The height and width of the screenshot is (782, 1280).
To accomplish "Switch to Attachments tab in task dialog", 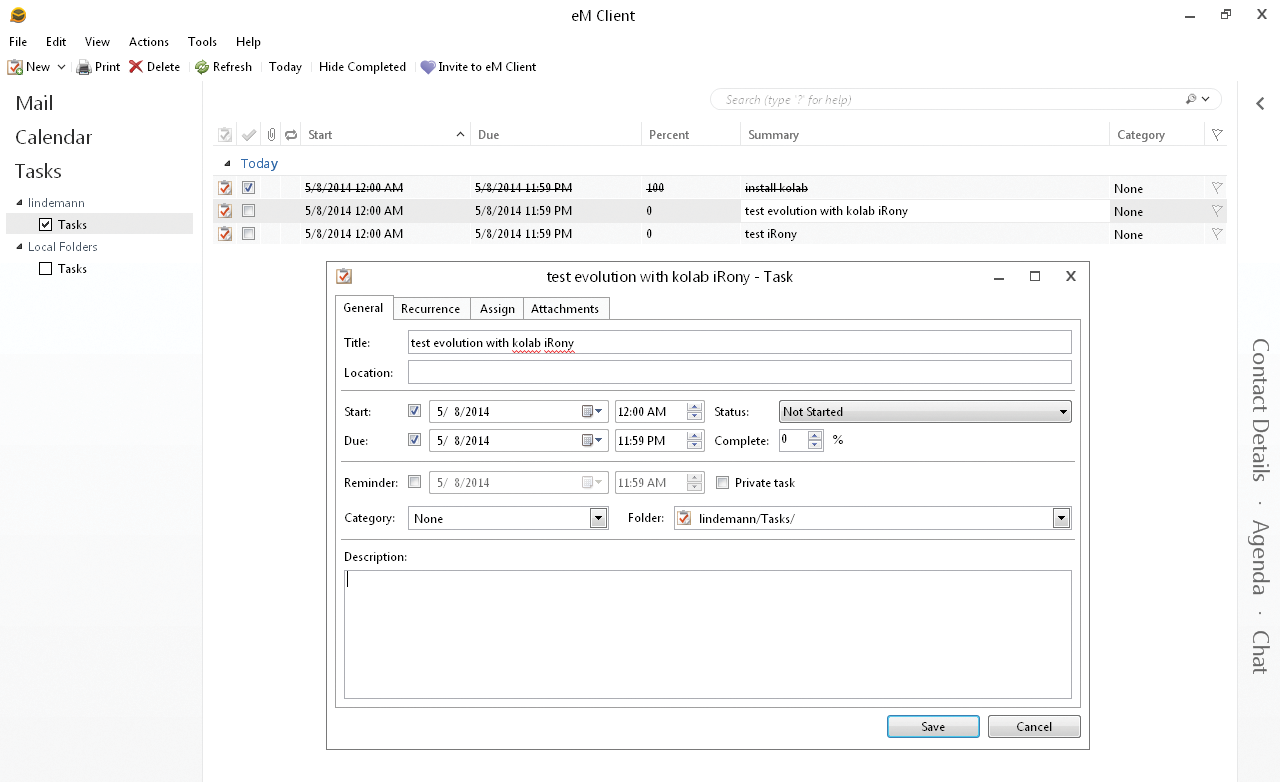I will coord(565,308).
